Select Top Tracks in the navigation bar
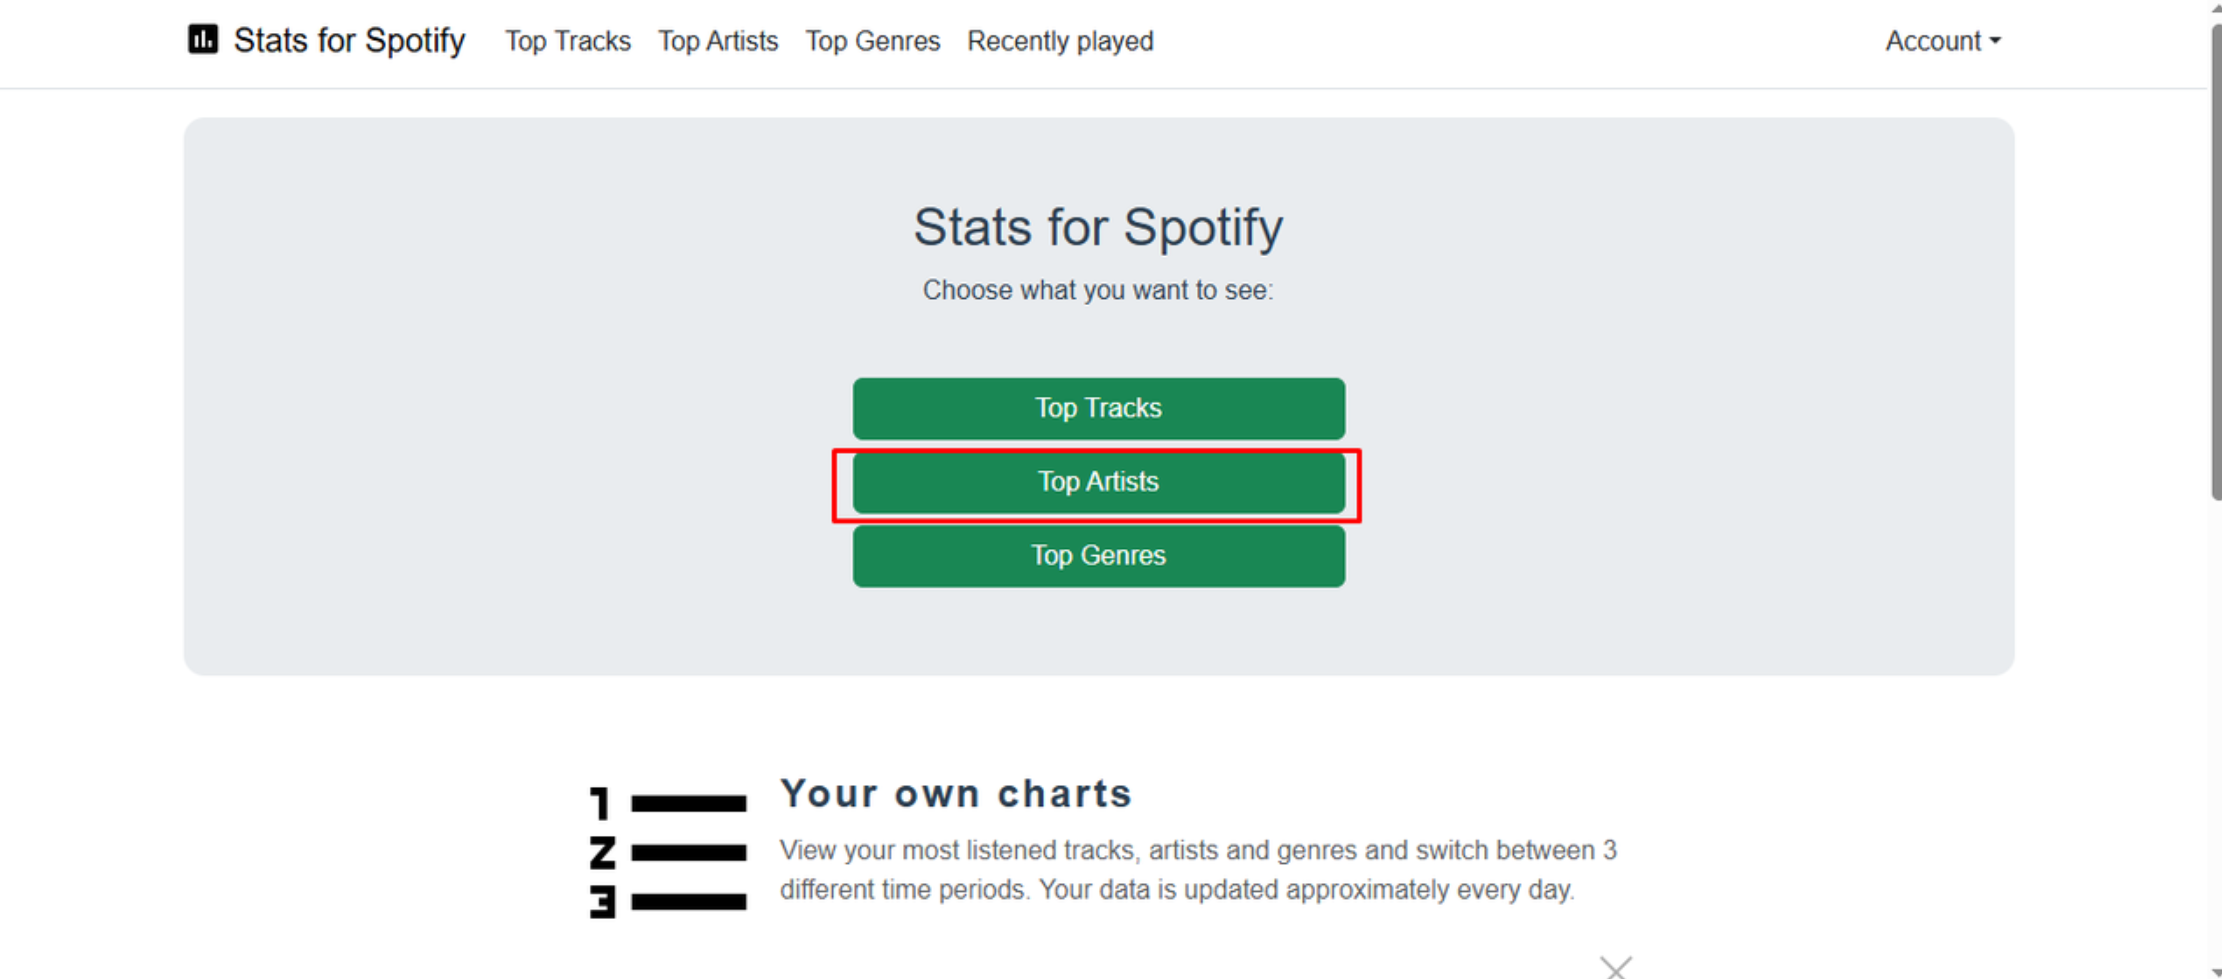 [x=567, y=41]
